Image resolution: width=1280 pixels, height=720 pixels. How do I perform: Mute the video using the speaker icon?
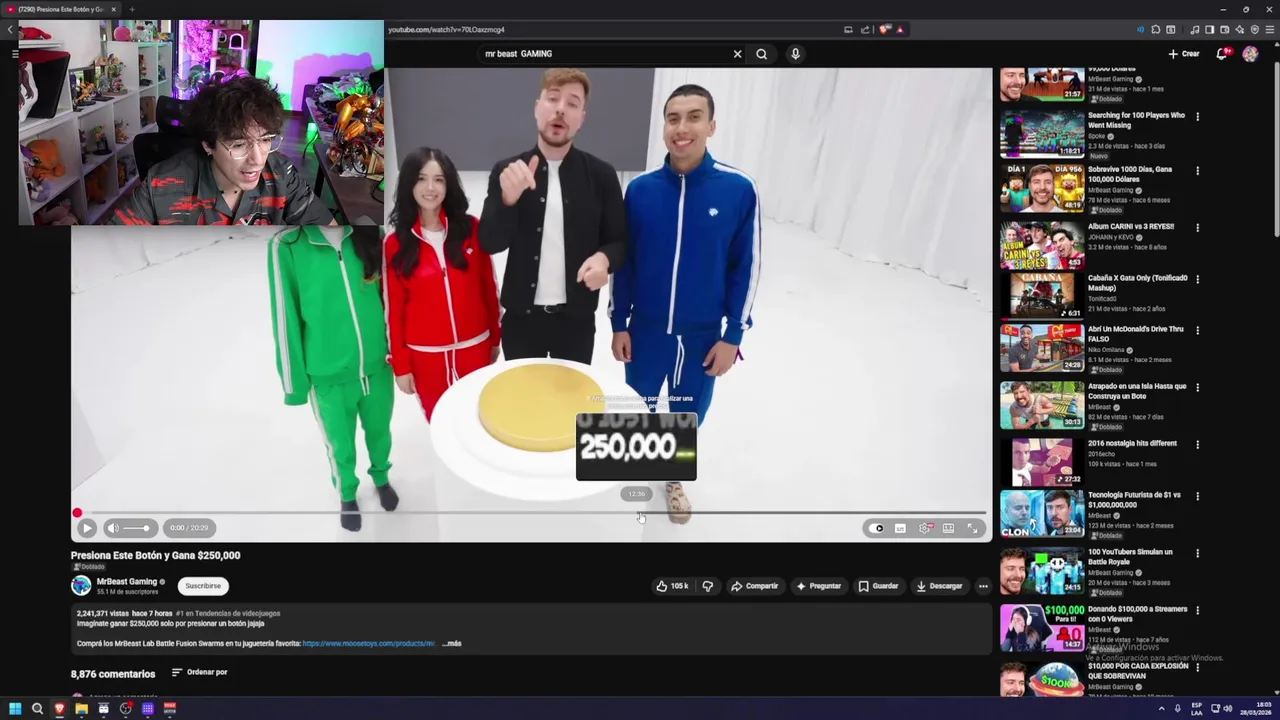click(113, 528)
